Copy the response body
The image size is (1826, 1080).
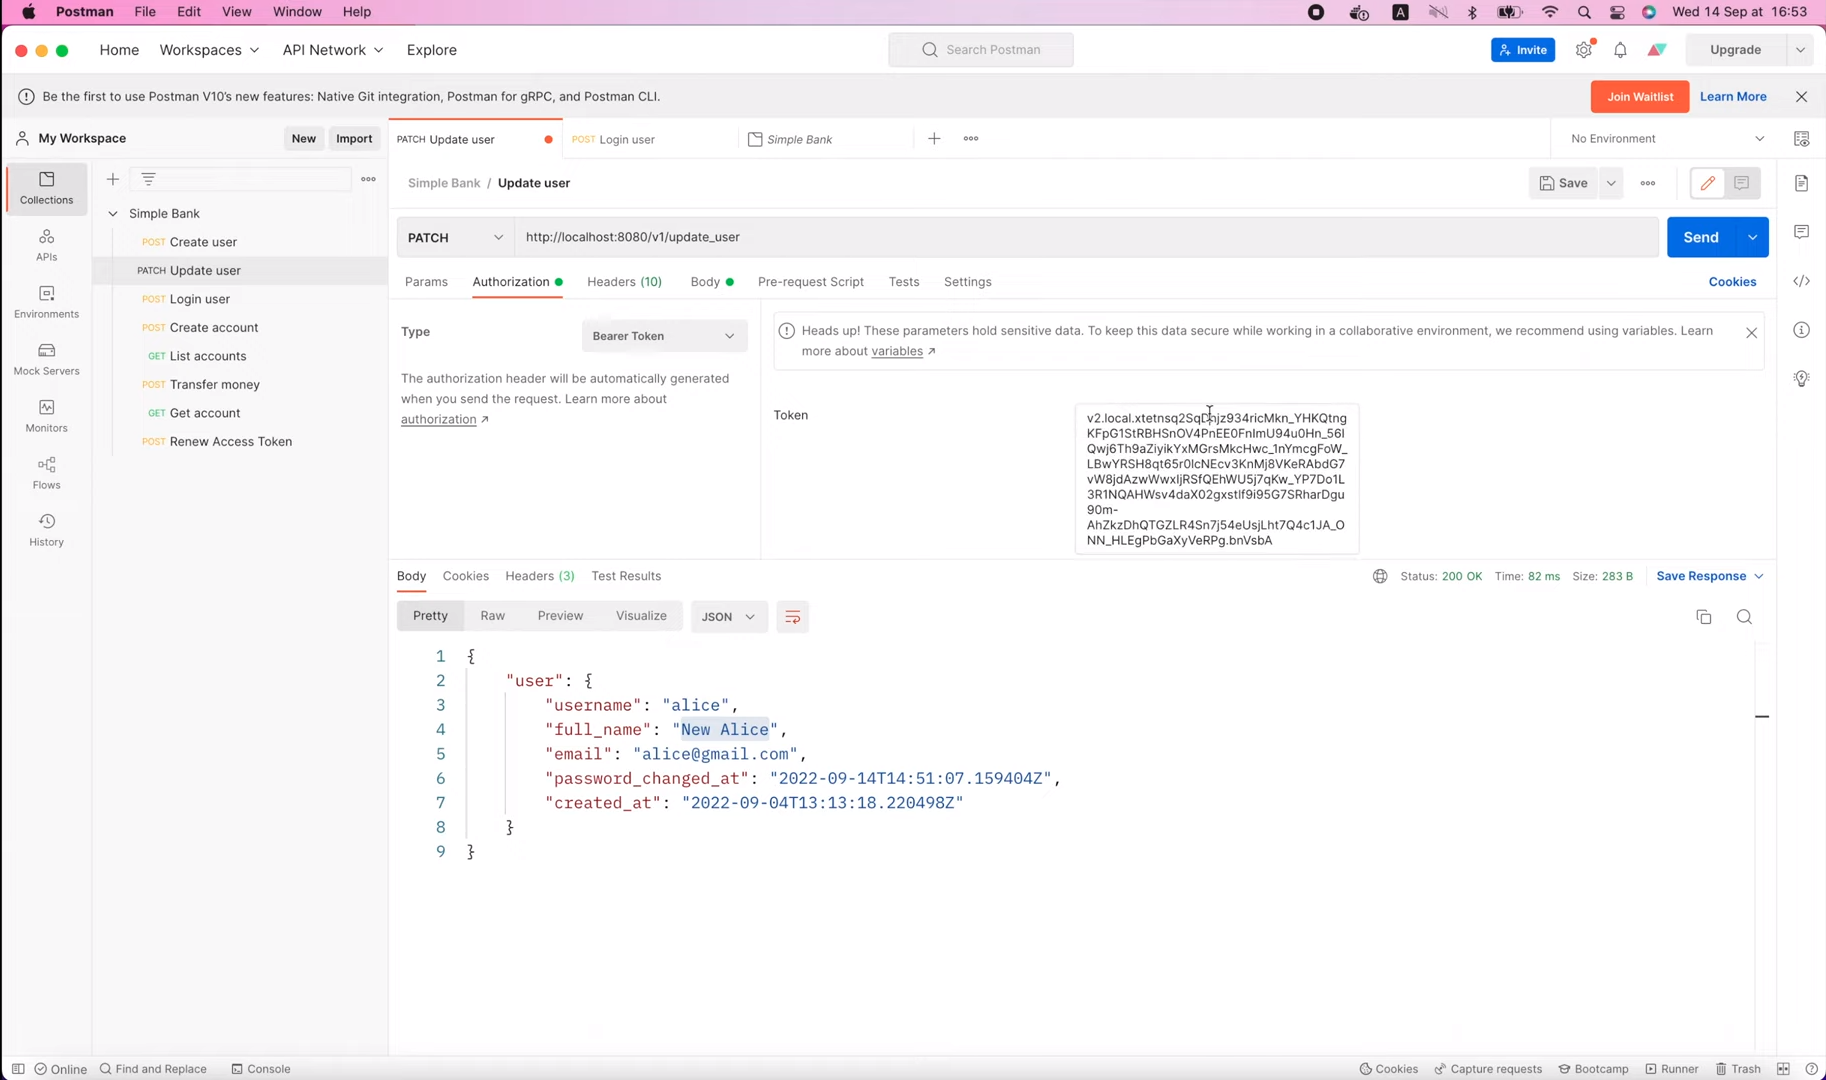(x=1704, y=617)
